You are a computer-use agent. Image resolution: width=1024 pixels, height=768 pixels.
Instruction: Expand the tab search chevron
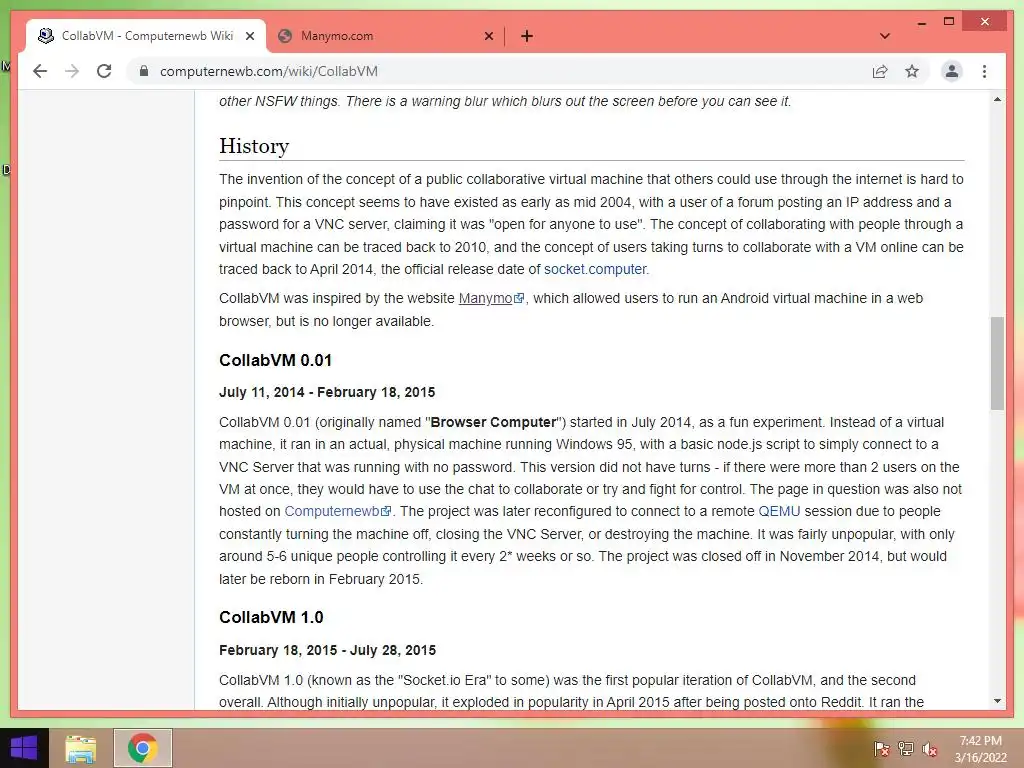(885, 36)
